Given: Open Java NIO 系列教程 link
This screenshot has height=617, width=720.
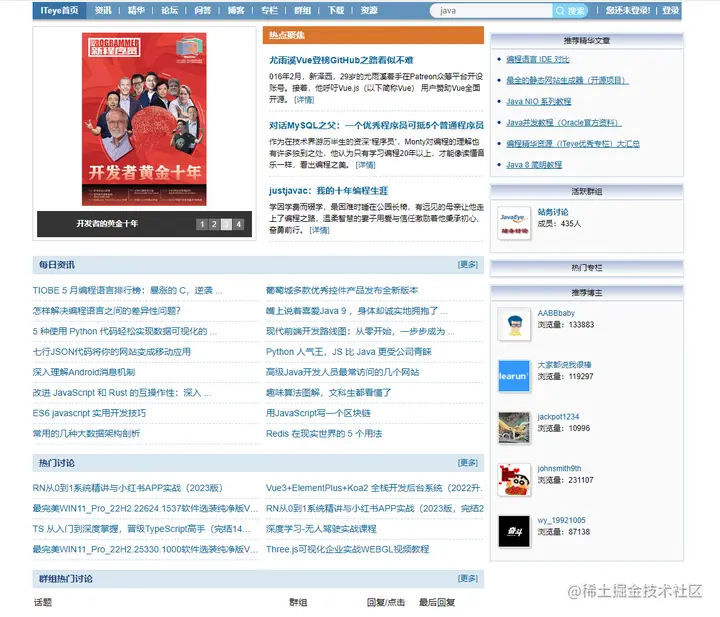Looking at the screenshot, I should point(539,101).
